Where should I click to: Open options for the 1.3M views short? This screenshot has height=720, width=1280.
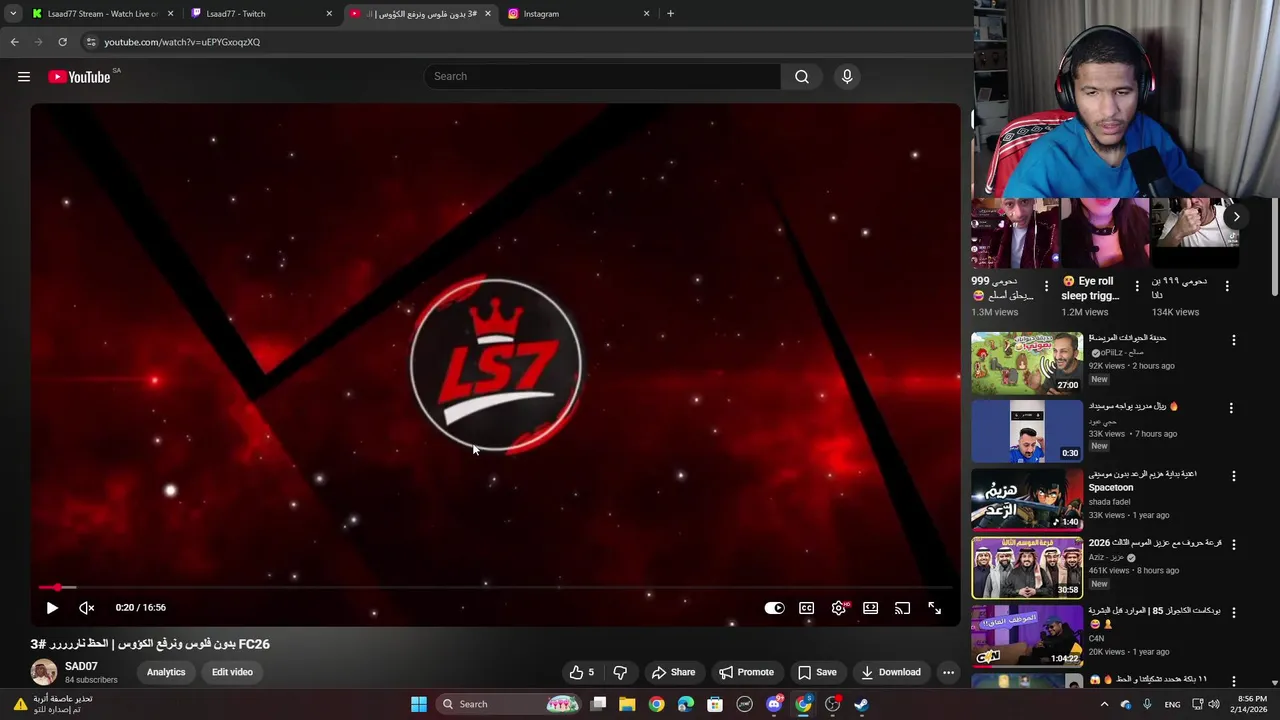(x=1047, y=286)
